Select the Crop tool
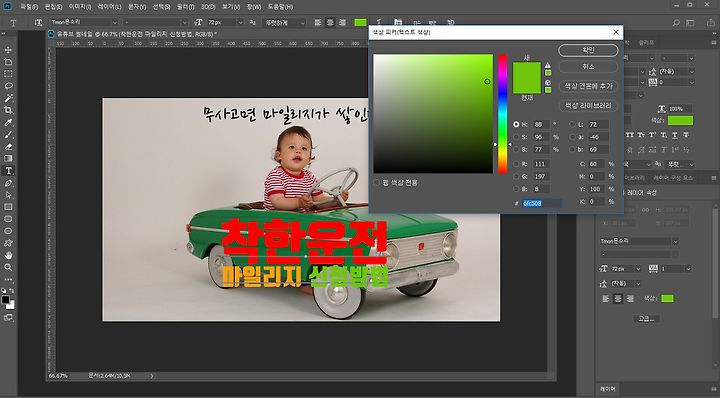The width and height of the screenshot is (720, 398). (8, 110)
